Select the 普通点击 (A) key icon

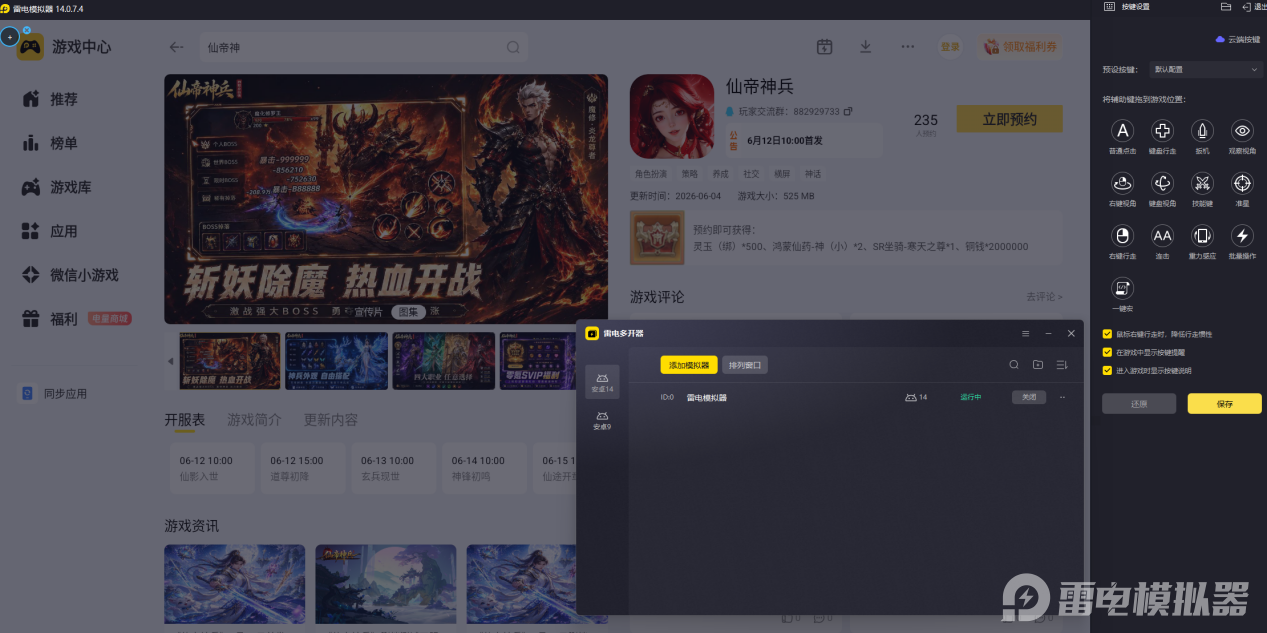pyautogui.click(x=1123, y=131)
